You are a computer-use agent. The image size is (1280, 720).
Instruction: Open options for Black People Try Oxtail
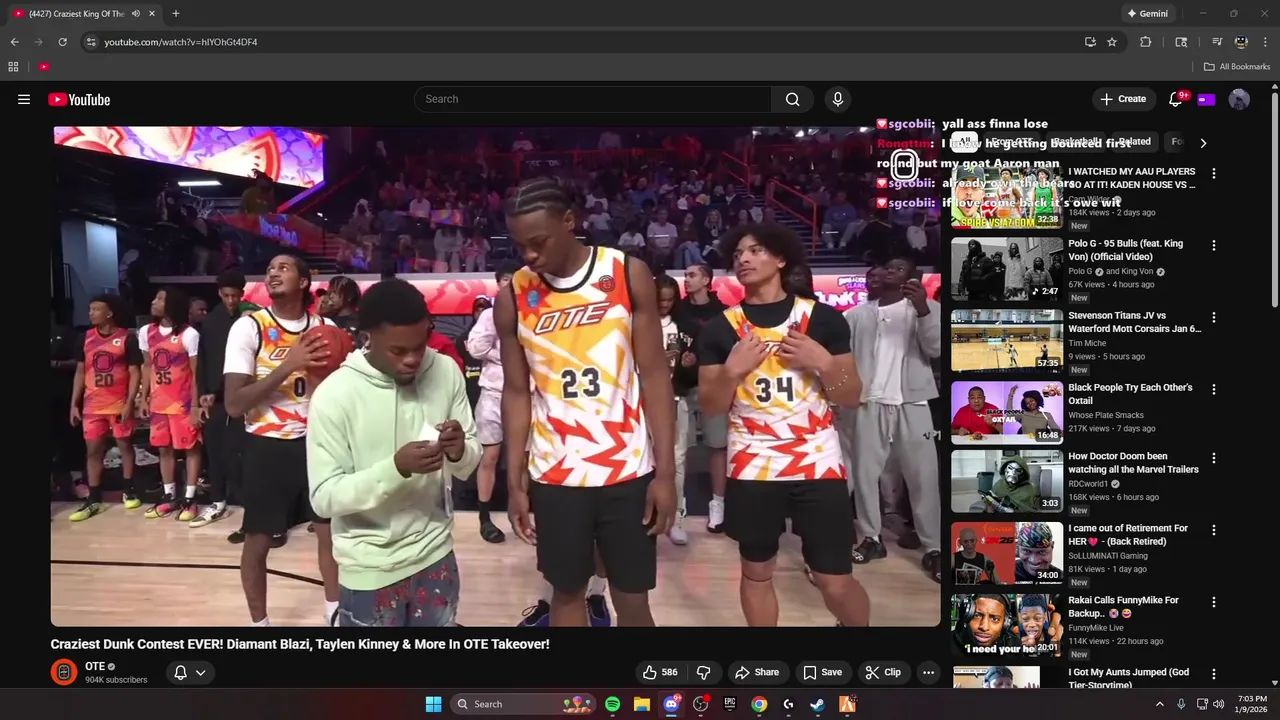tap(1214, 389)
